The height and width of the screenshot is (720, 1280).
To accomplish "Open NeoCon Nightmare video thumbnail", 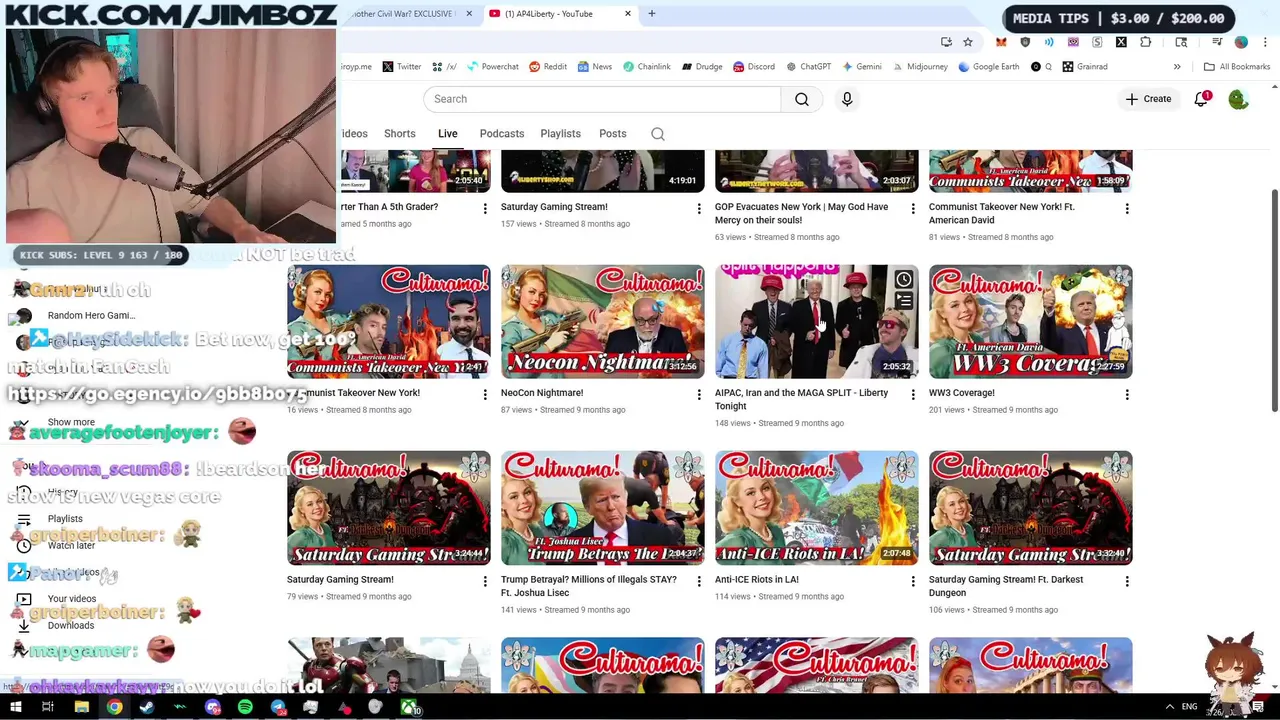I will 603,322.
